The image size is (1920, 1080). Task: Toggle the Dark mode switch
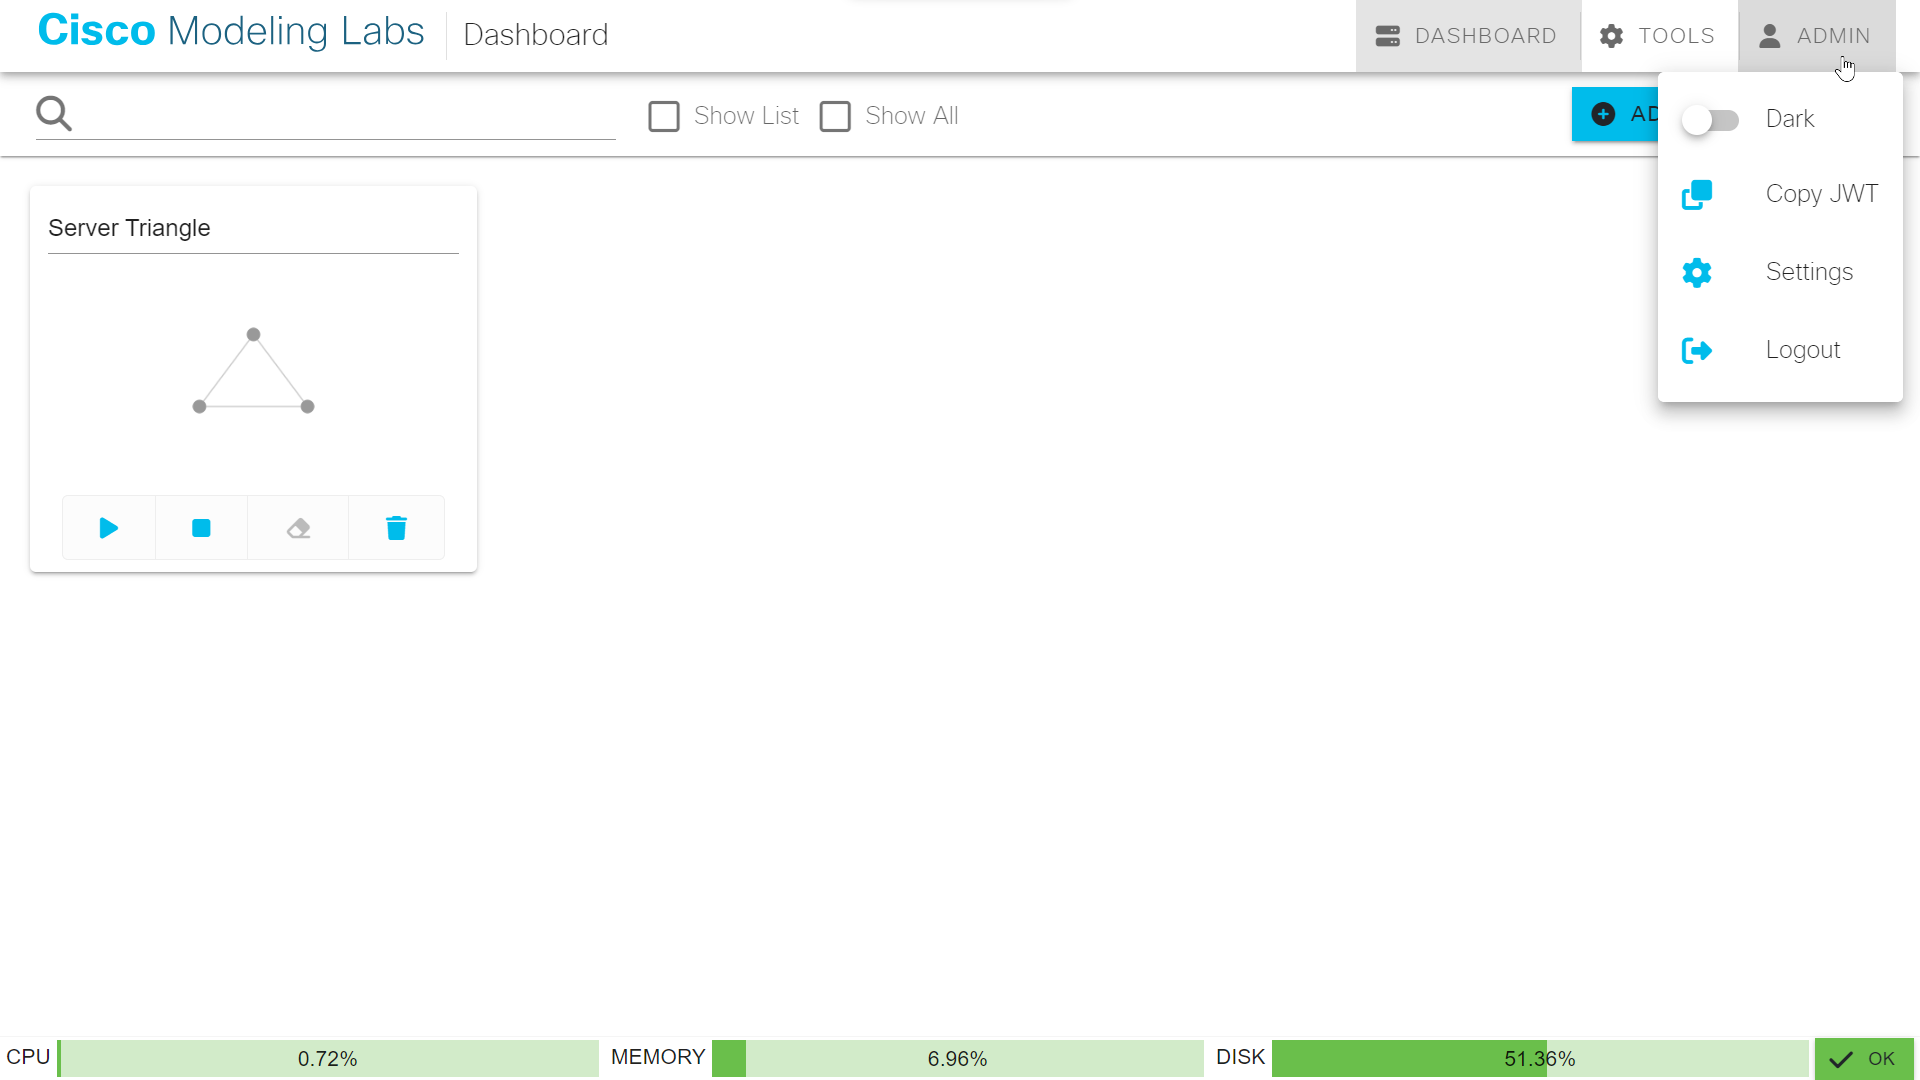1710,120
